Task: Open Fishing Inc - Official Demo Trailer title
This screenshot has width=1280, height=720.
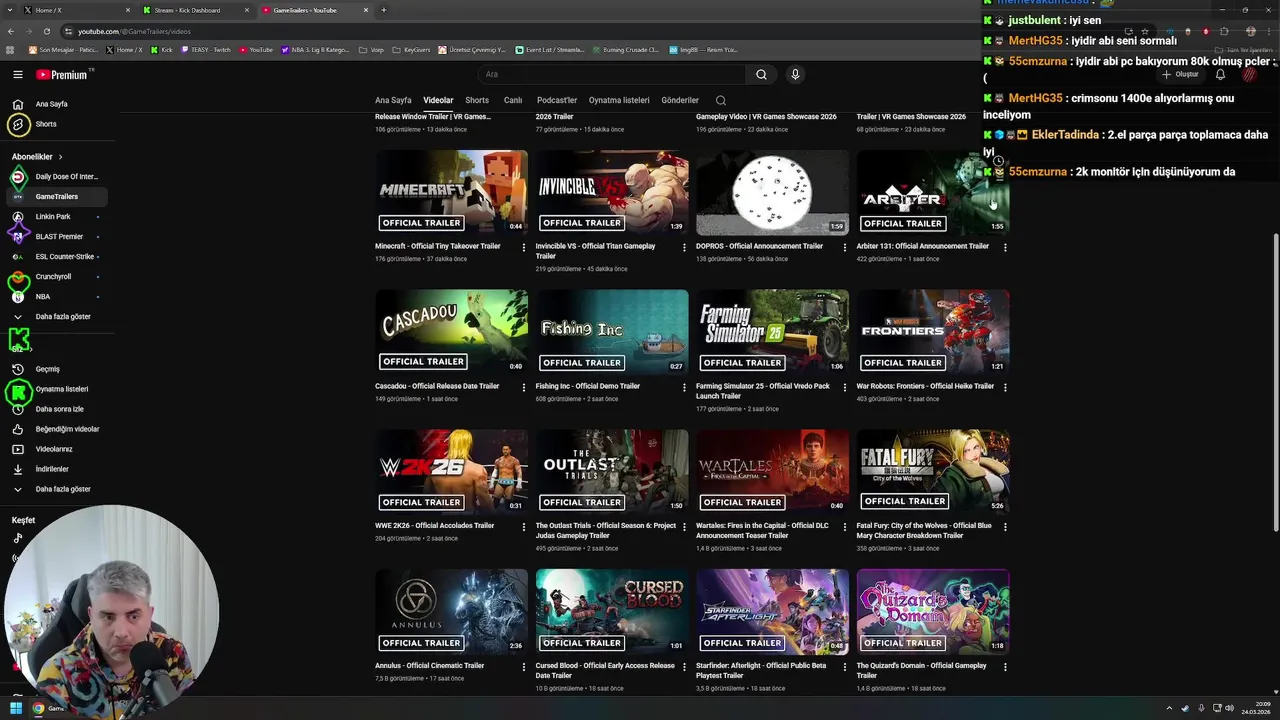Action: point(587,386)
